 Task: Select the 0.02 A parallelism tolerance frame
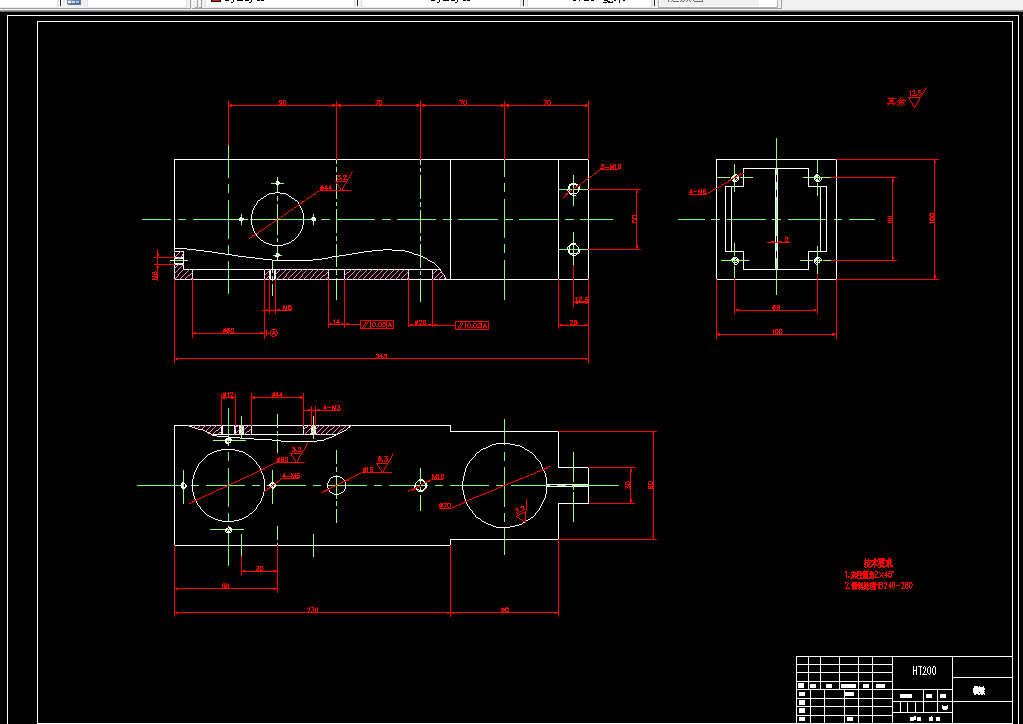coord(472,325)
